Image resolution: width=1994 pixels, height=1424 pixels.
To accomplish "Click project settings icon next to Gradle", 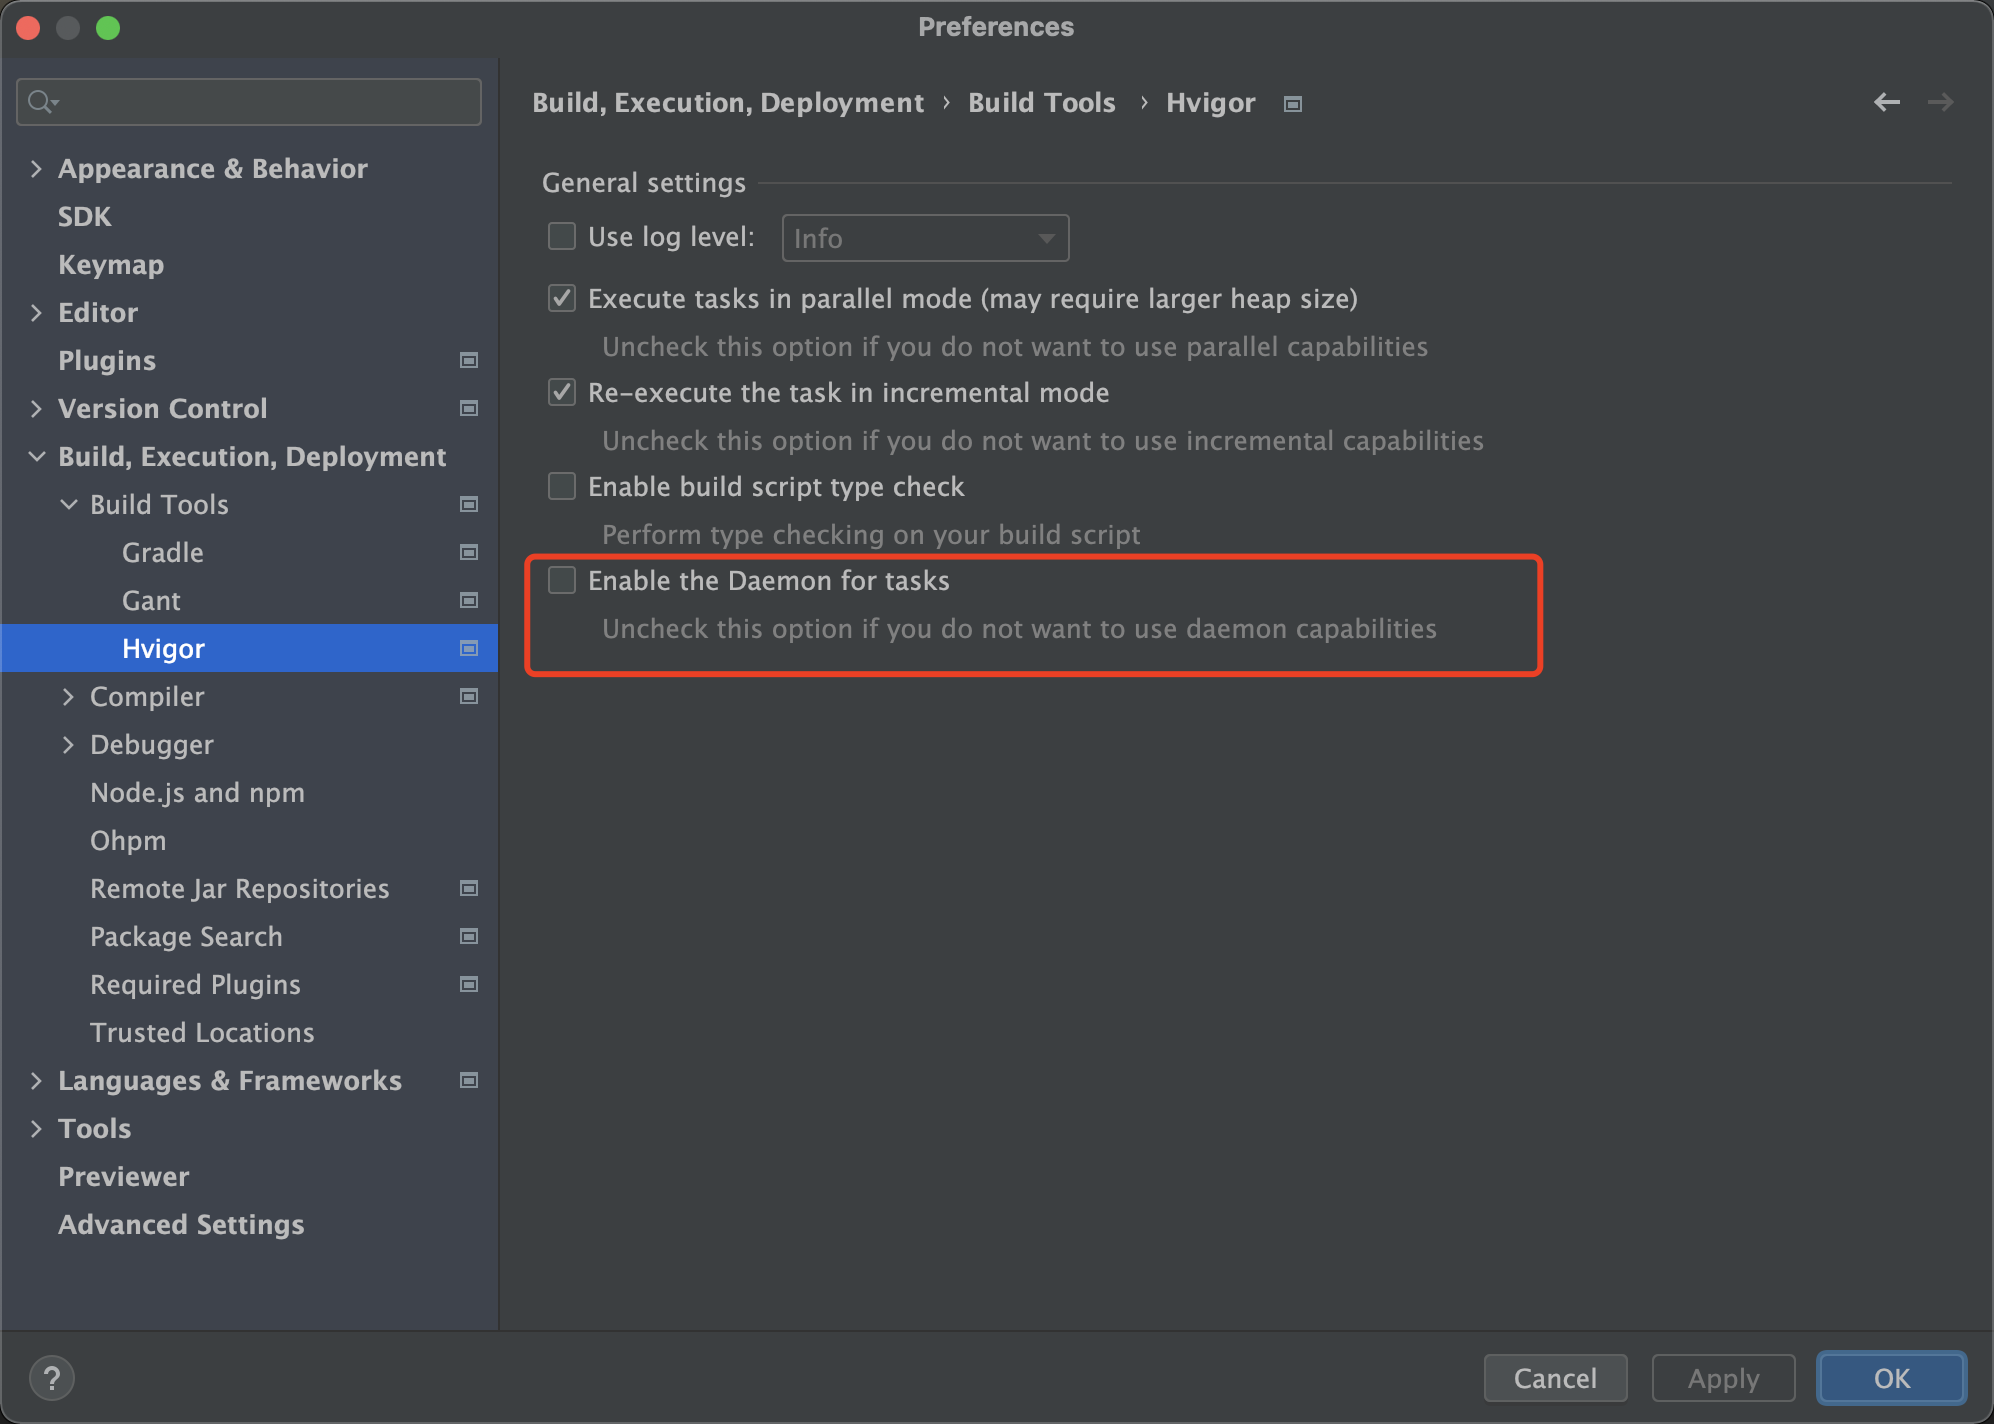I will pyautogui.click(x=468, y=552).
